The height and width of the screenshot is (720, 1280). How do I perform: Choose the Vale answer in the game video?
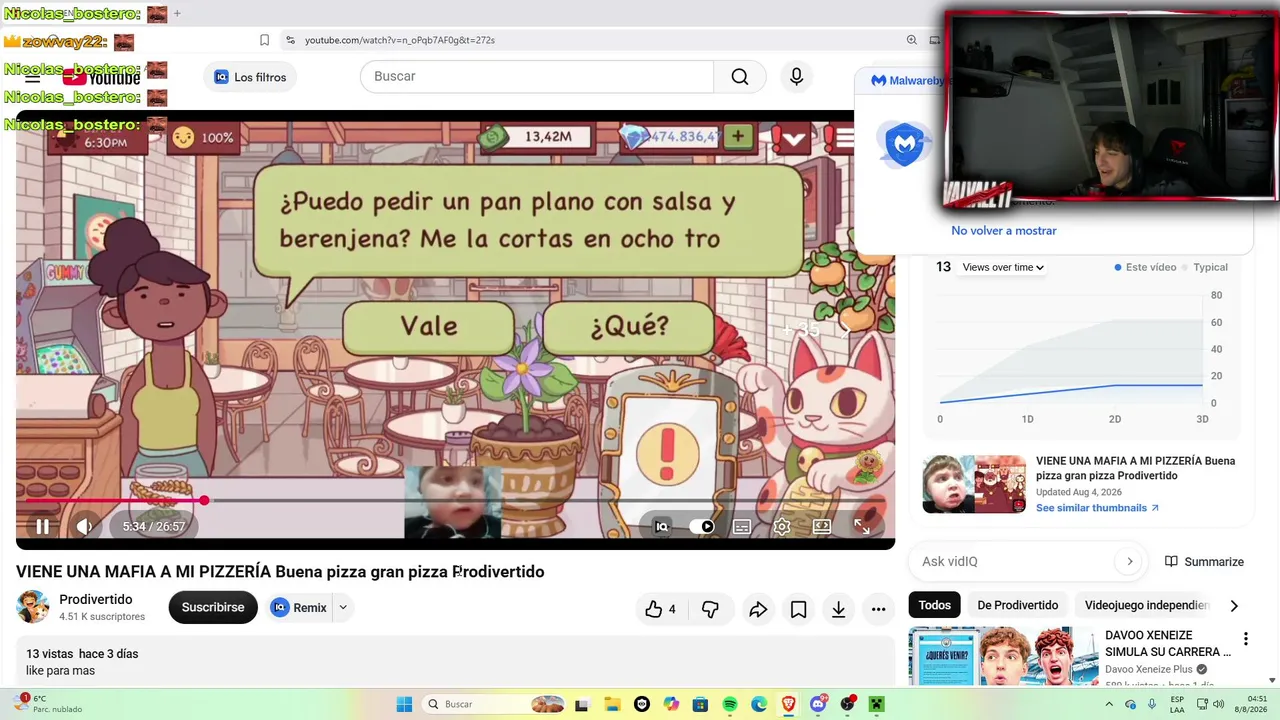tap(429, 326)
